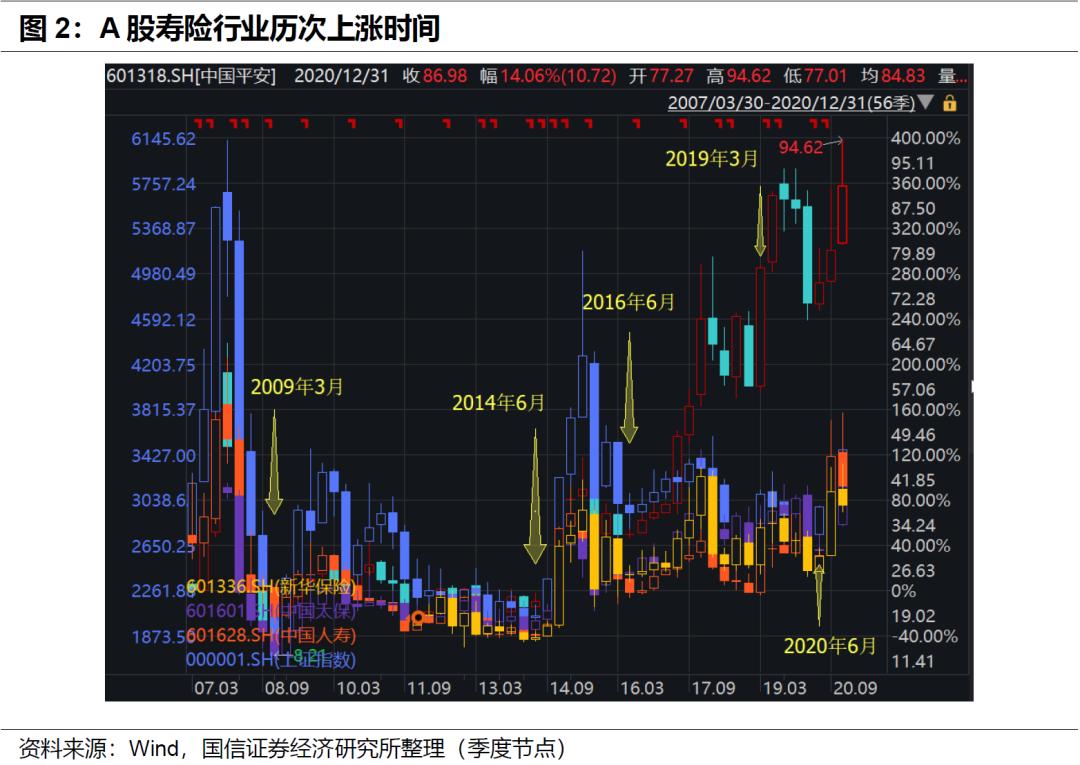1080x765 pixels.
Task: Click the 5757.24 left axis value
Action: click(163, 185)
